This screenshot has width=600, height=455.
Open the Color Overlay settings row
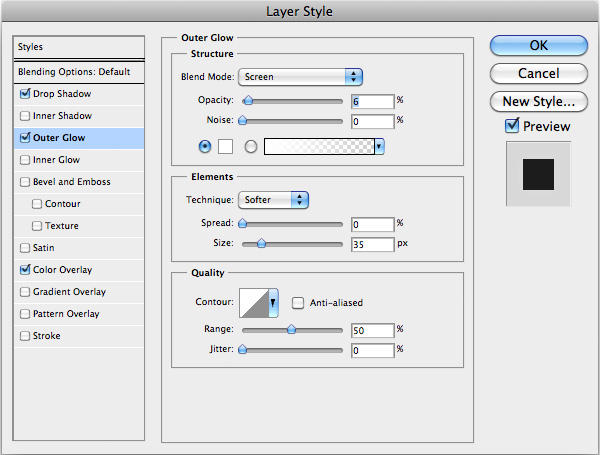(78, 270)
